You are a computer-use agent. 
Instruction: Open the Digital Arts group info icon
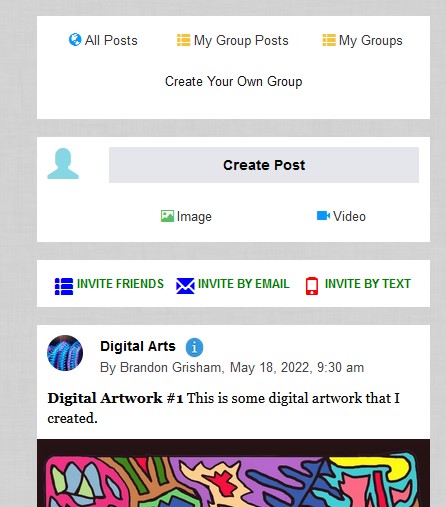(x=194, y=347)
